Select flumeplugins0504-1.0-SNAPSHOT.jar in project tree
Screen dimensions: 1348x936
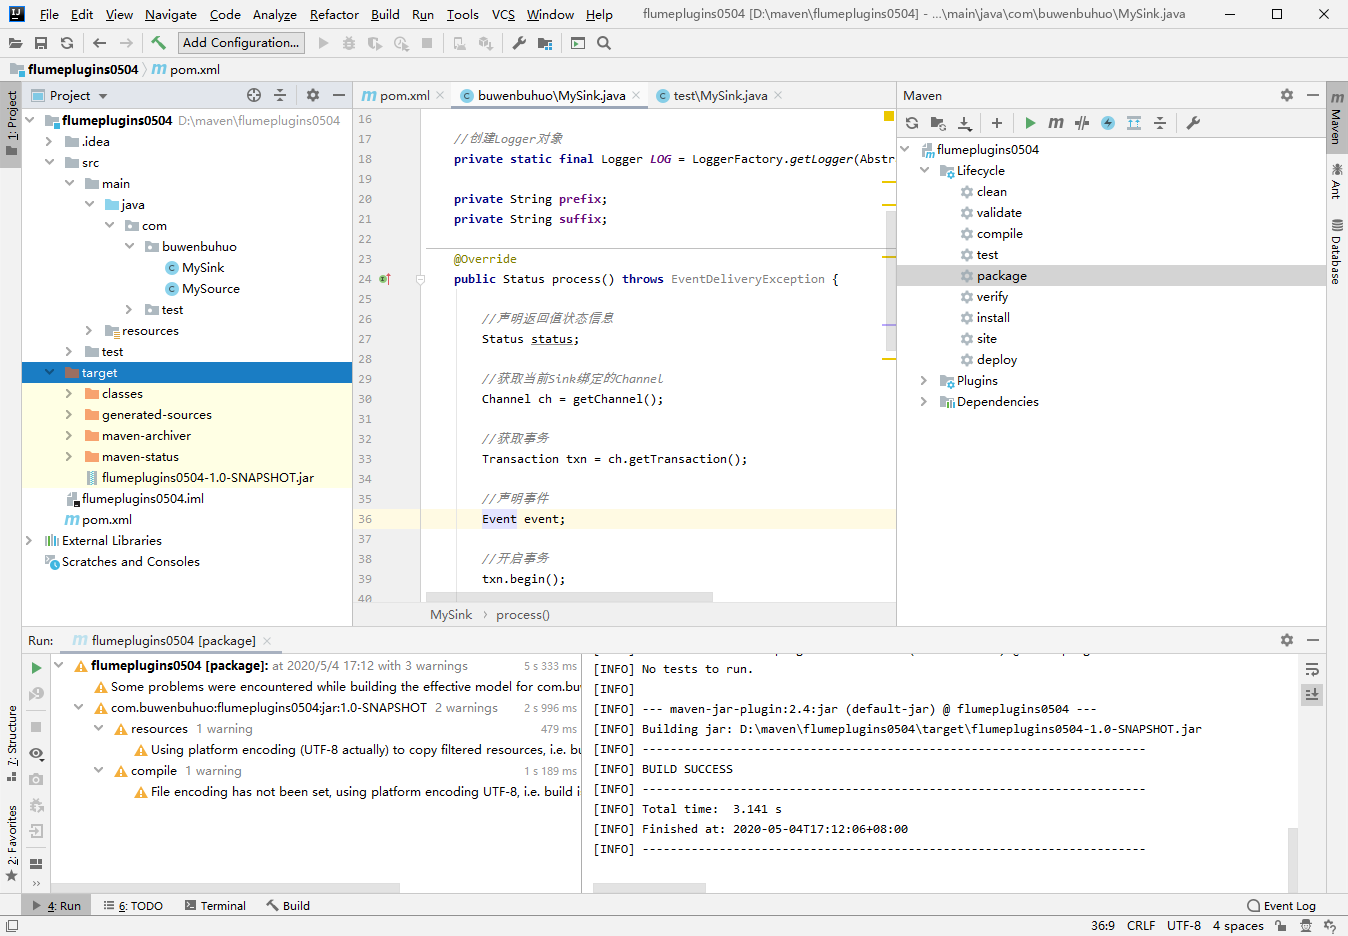(207, 478)
